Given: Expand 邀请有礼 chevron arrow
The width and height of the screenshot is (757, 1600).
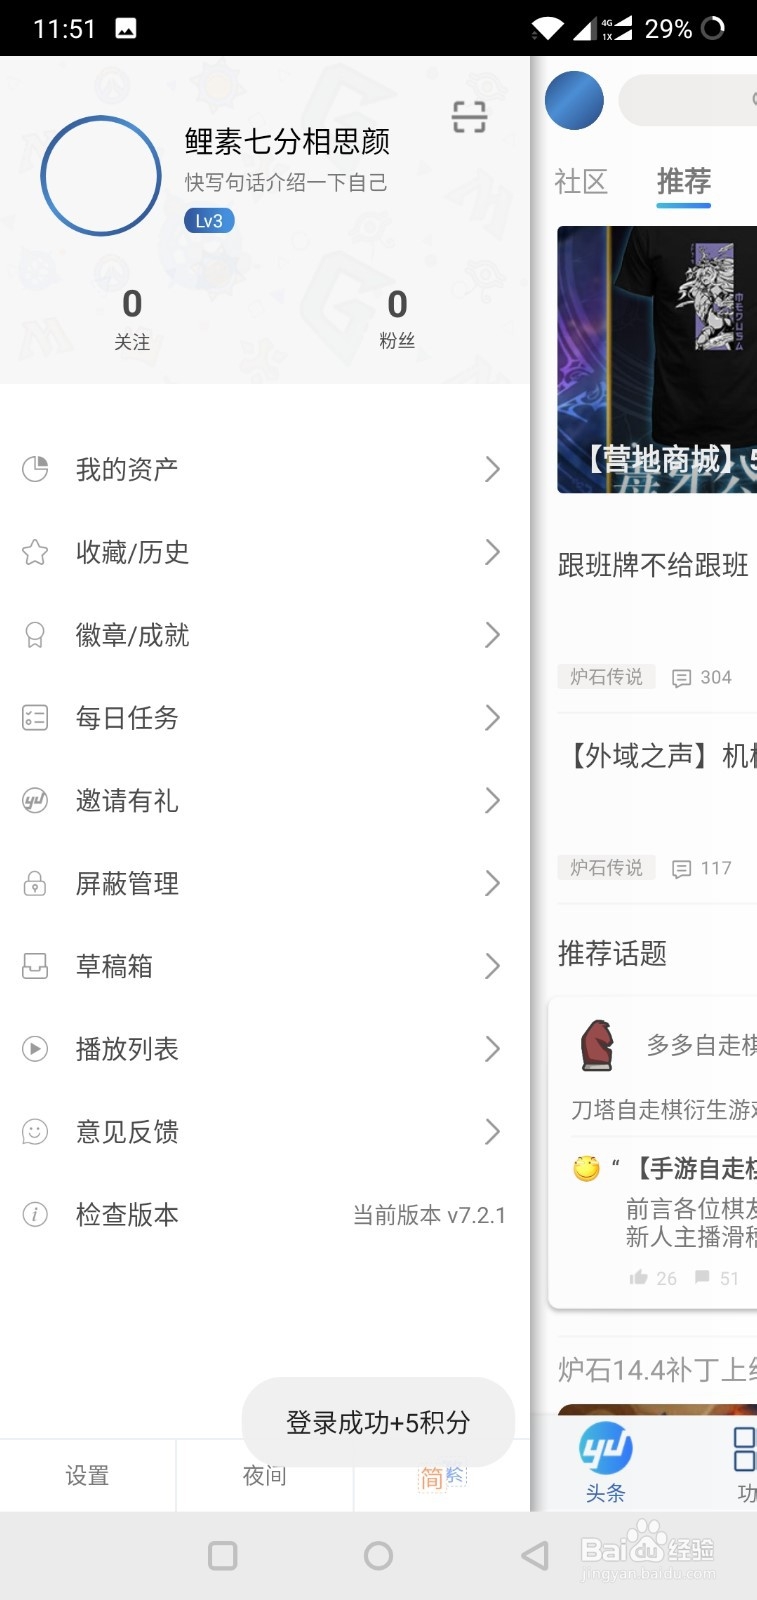Looking at the screenshot, I should point(492,800).
